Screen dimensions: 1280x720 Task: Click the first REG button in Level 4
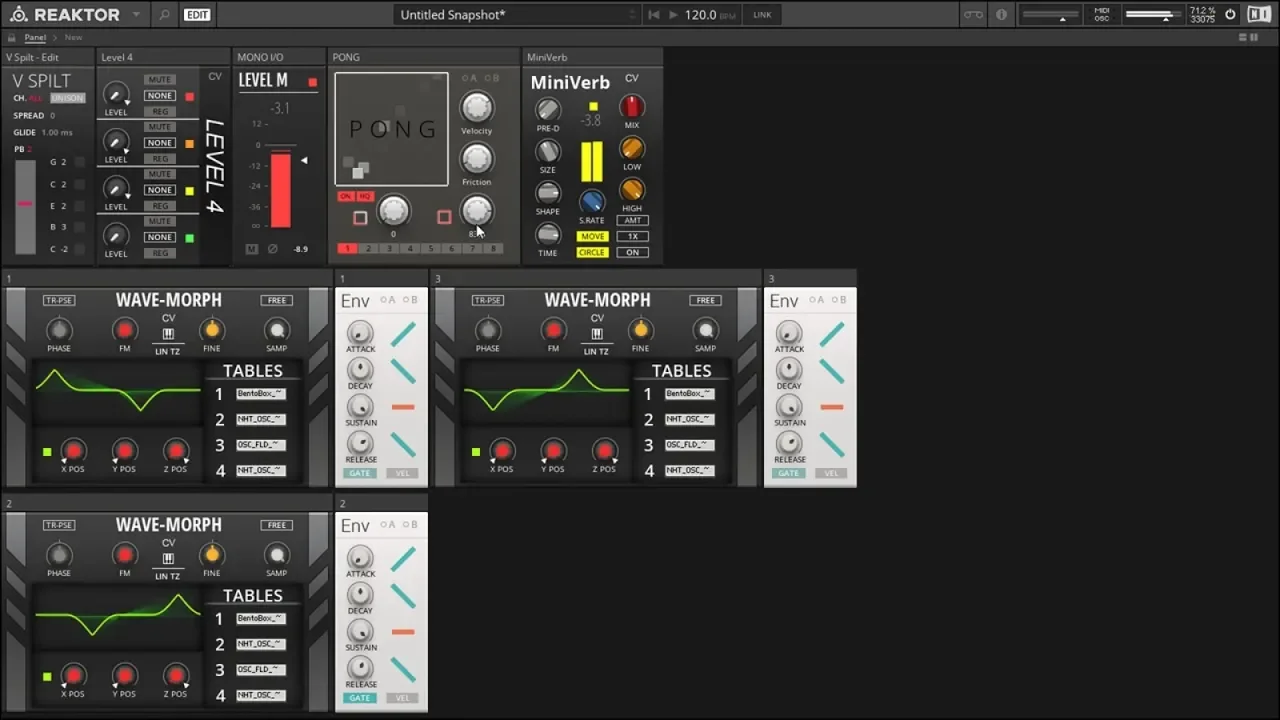coord(159,111)
